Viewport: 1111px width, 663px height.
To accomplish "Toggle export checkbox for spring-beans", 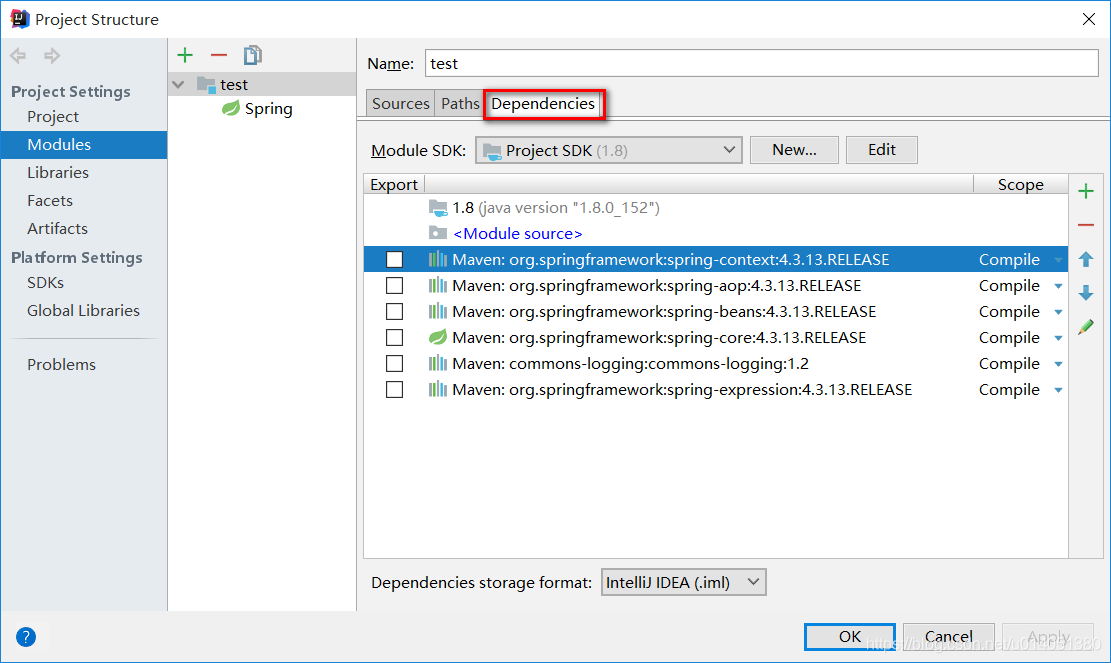I will pos(395,312).
